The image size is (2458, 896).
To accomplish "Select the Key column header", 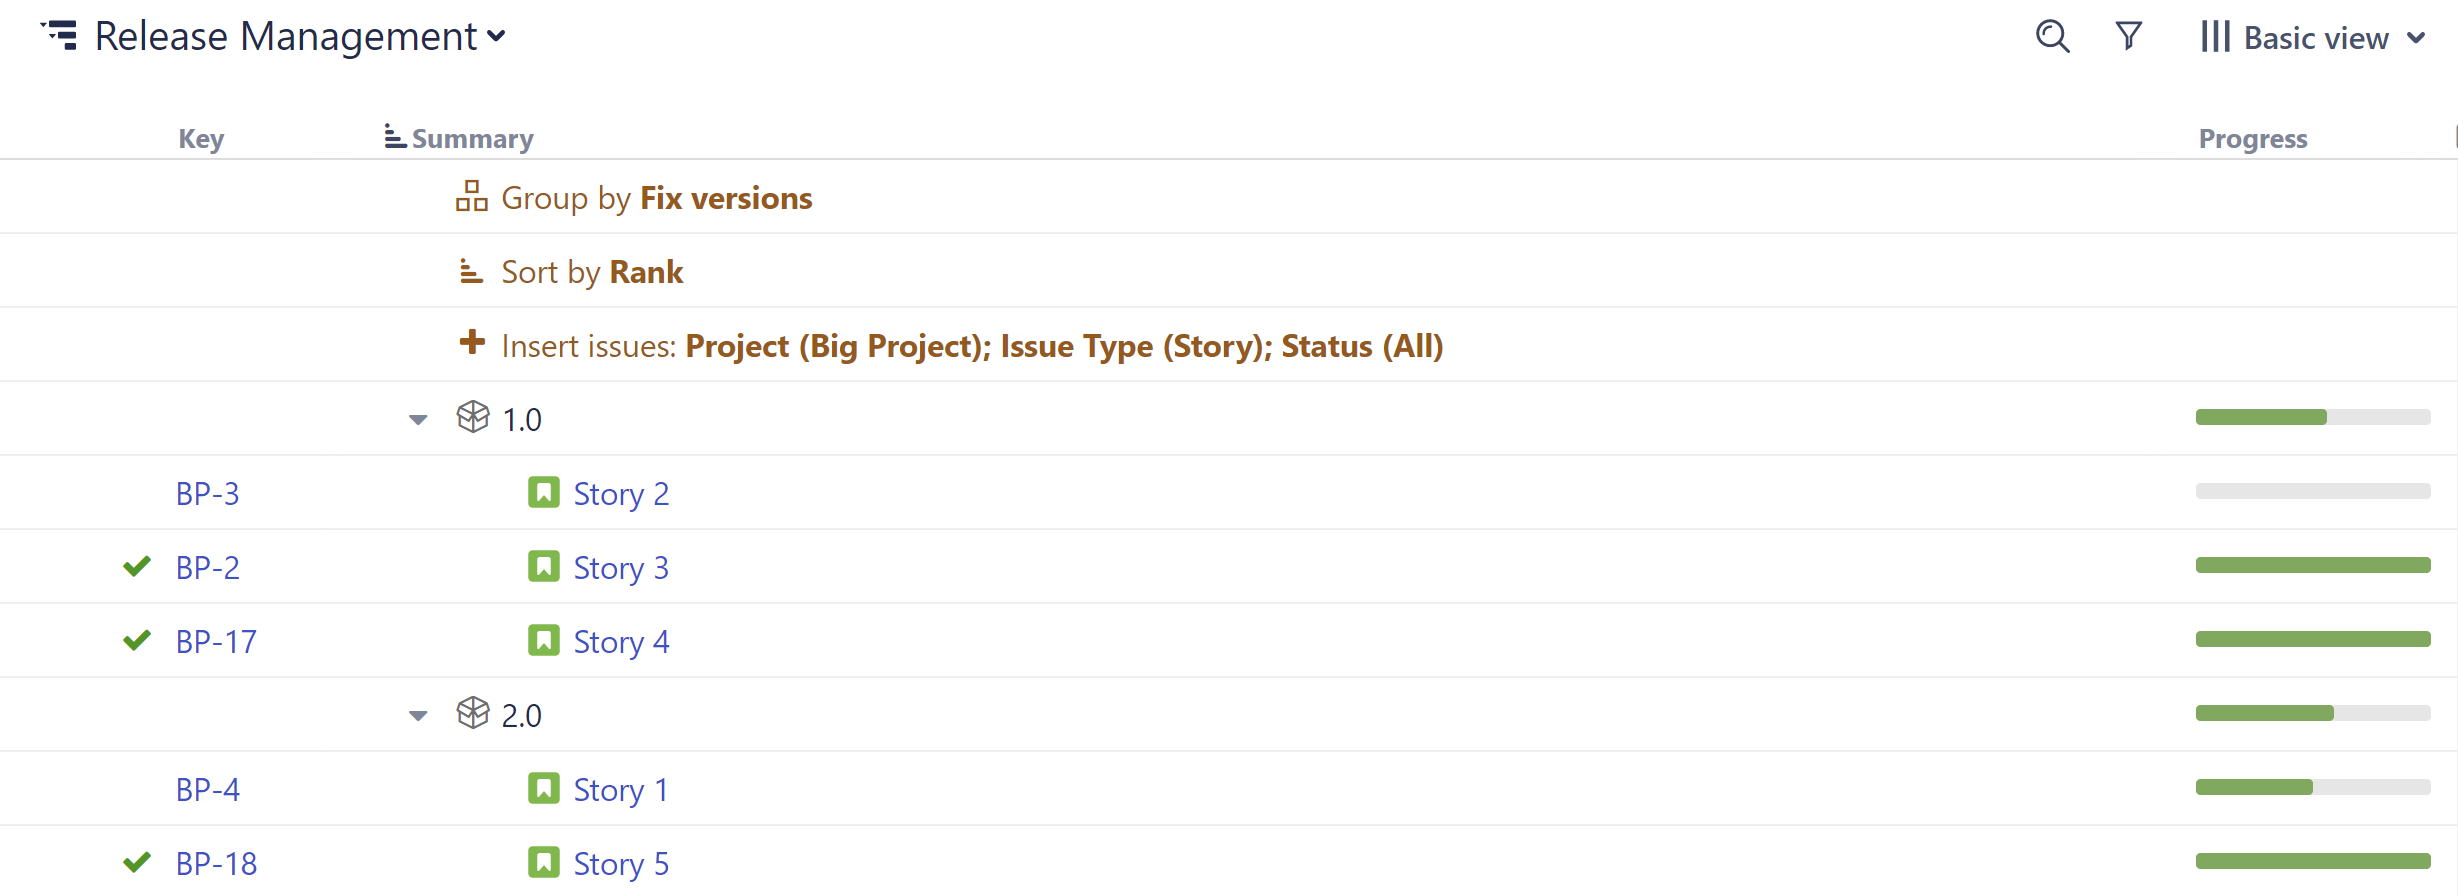I will pos(201,138).
